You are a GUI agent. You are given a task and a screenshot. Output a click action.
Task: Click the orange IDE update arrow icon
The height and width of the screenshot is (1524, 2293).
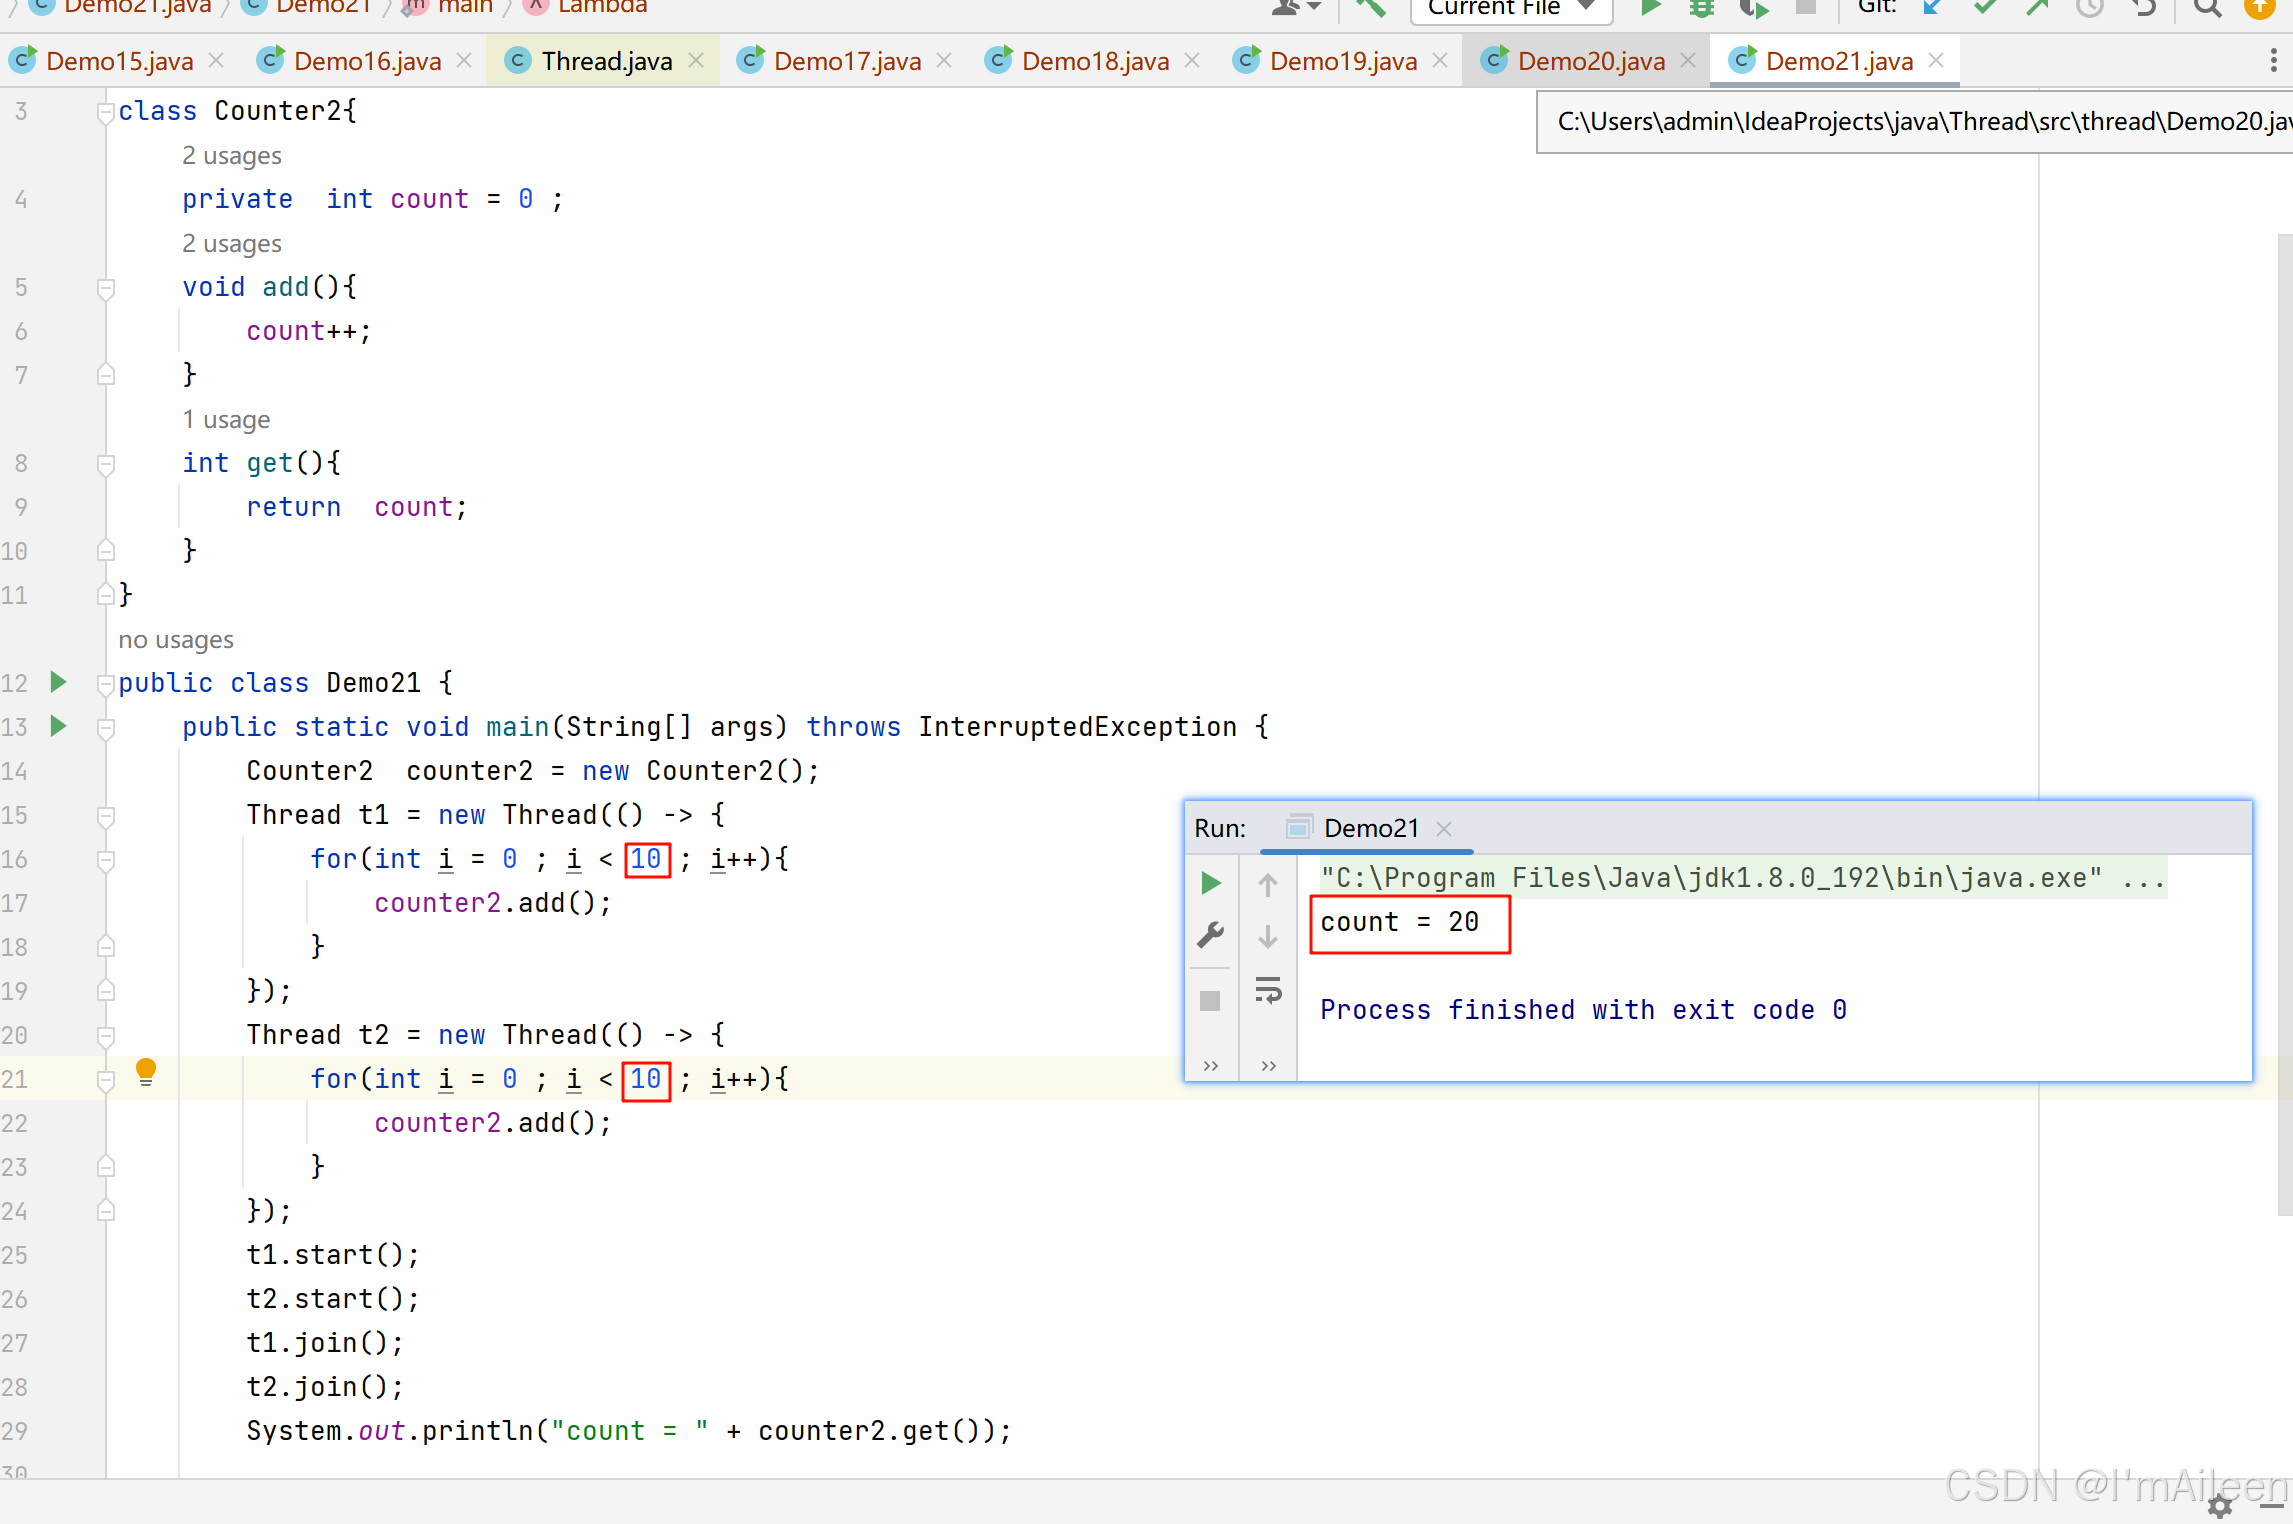point(2259,8)
